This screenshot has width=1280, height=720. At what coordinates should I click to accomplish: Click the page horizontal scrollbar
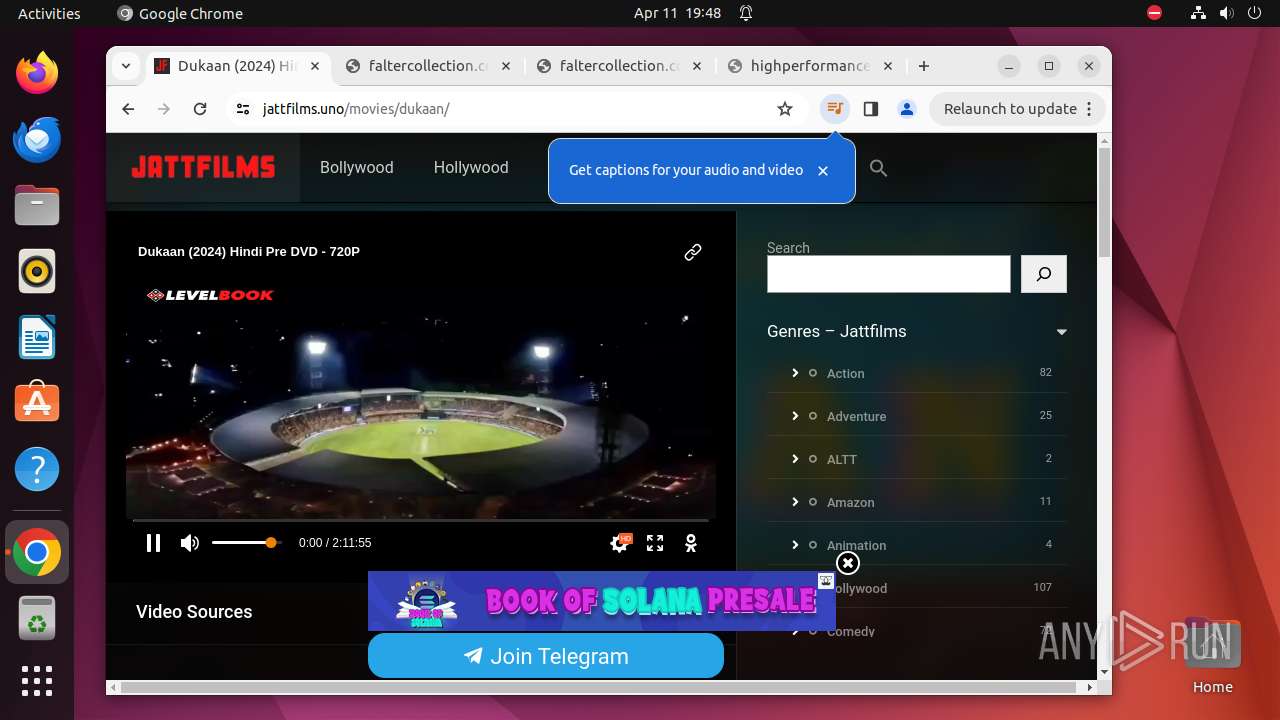pyautogui.click(x=600, y=687)
